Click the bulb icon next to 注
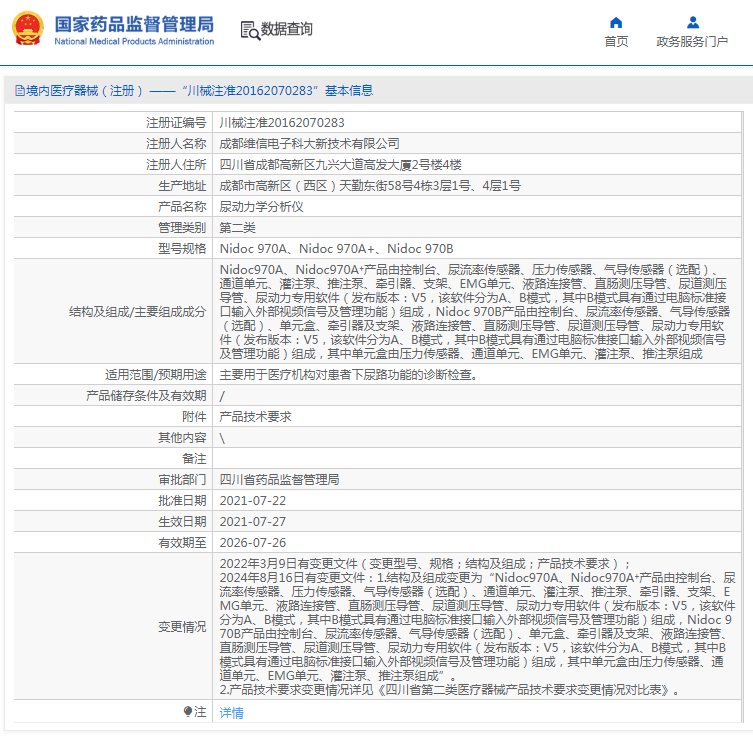Screen dimensions: 753x736 click(188, 711)
